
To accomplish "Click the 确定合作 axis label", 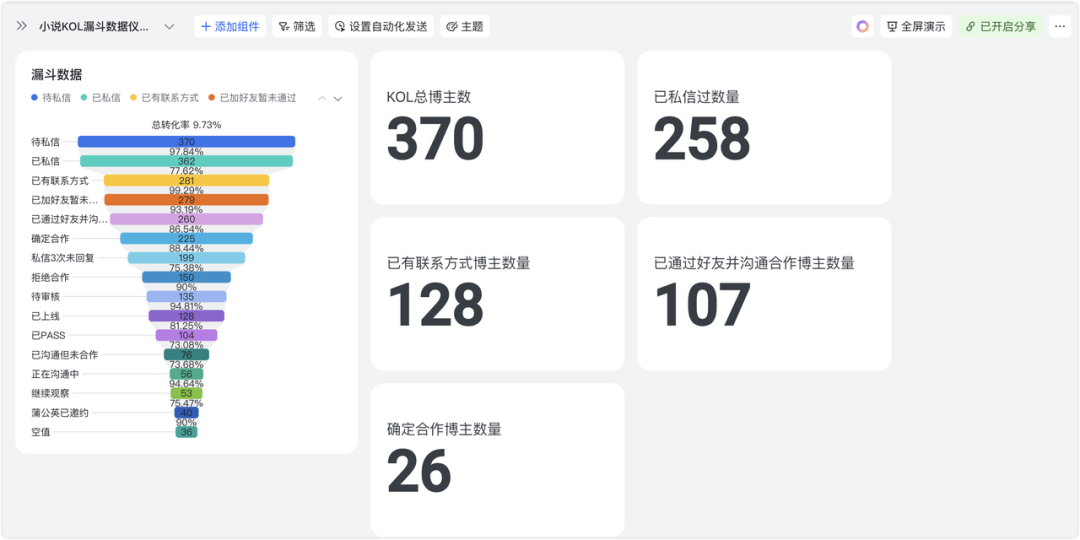I will 50,238.
